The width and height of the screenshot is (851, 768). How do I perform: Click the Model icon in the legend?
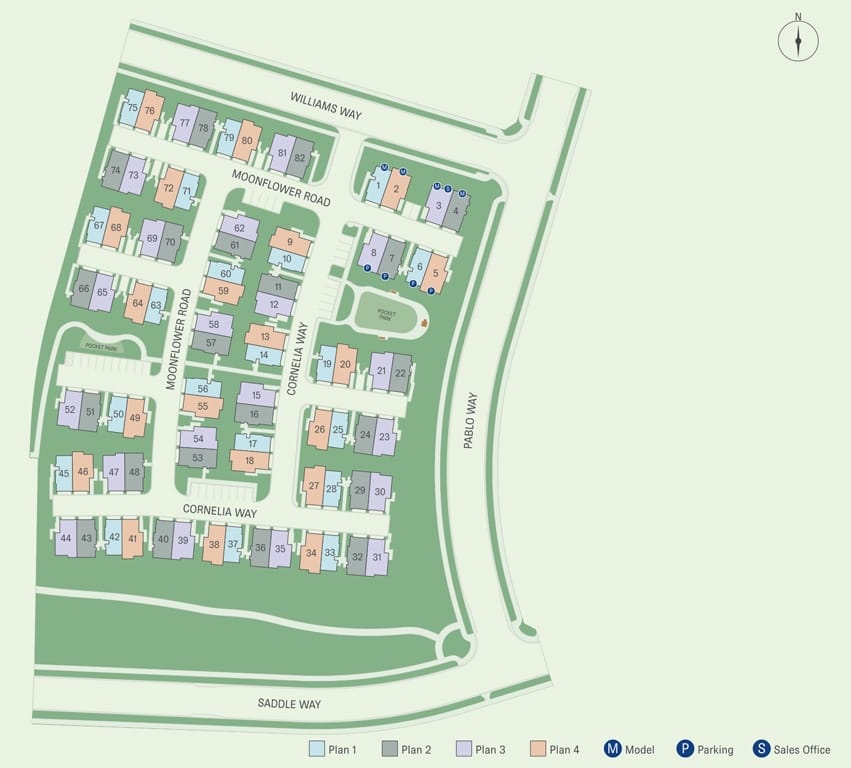(612, 748)
